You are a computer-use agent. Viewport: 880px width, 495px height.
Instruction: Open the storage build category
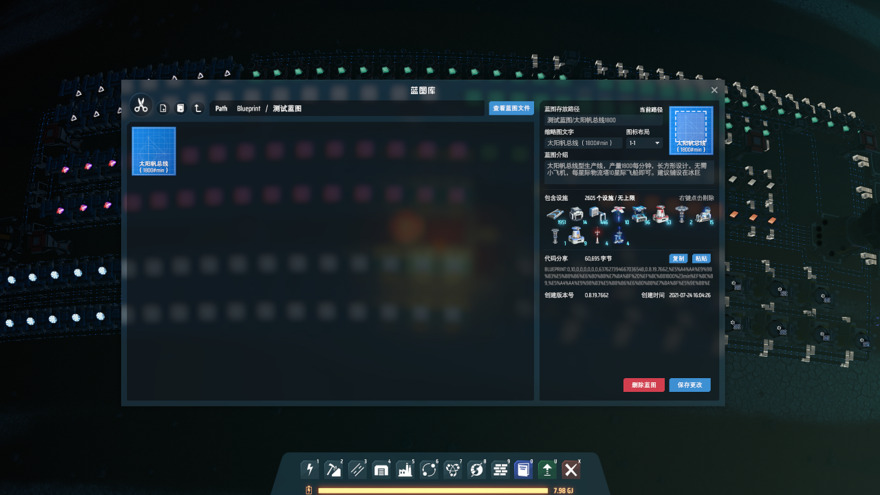381,469
